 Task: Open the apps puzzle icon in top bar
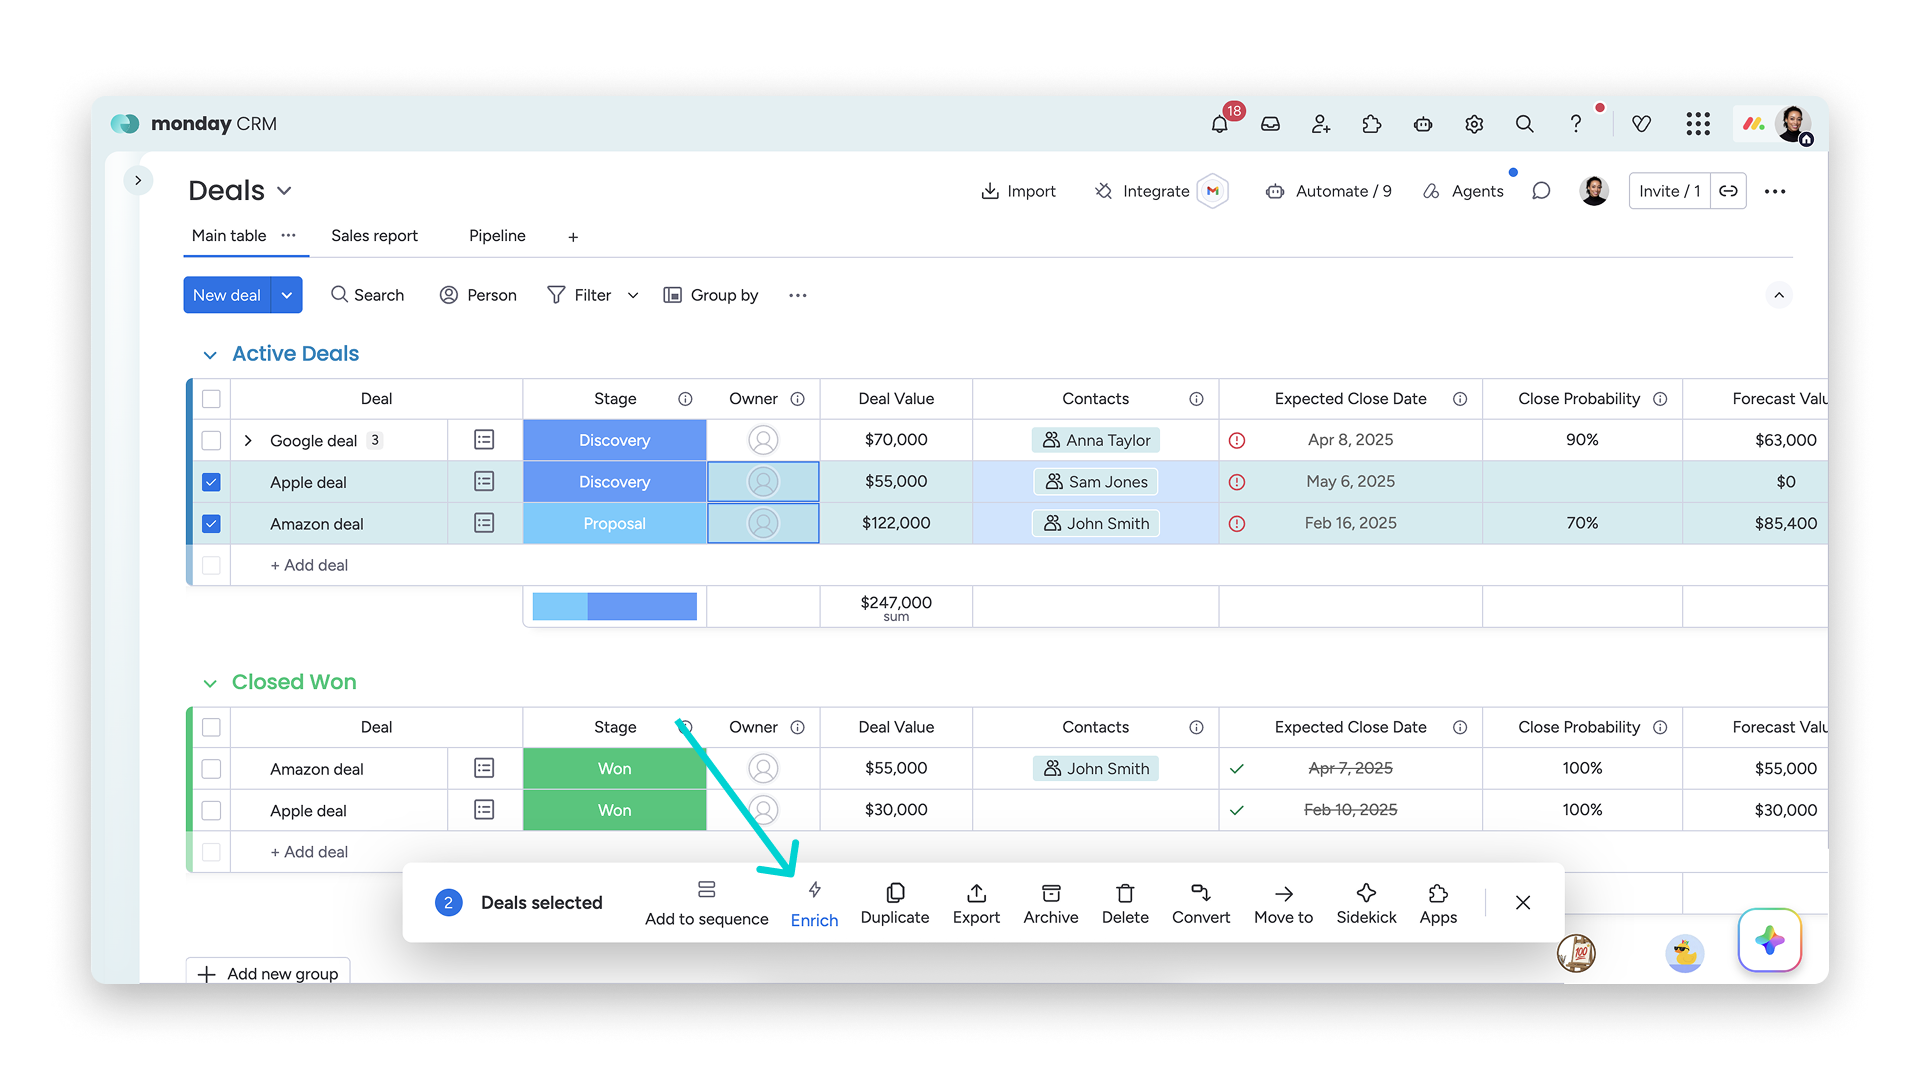pos(1372,124)
